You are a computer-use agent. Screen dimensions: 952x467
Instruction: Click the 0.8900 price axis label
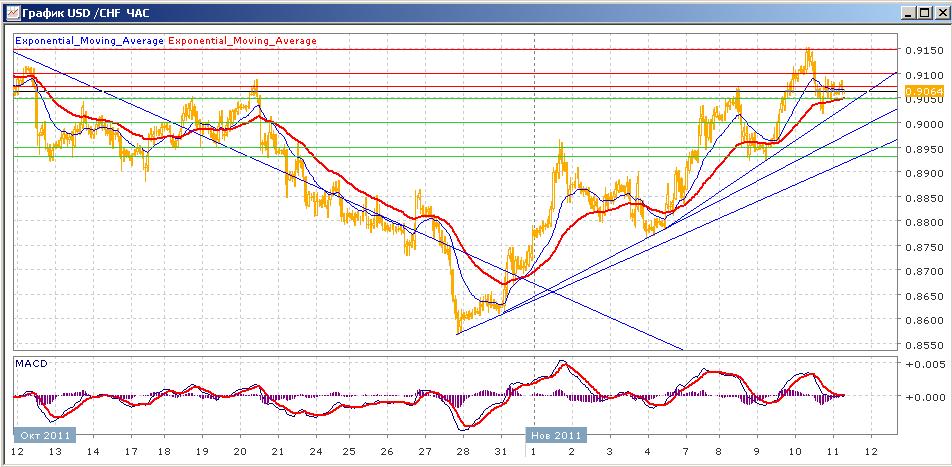tap(924, 174)
